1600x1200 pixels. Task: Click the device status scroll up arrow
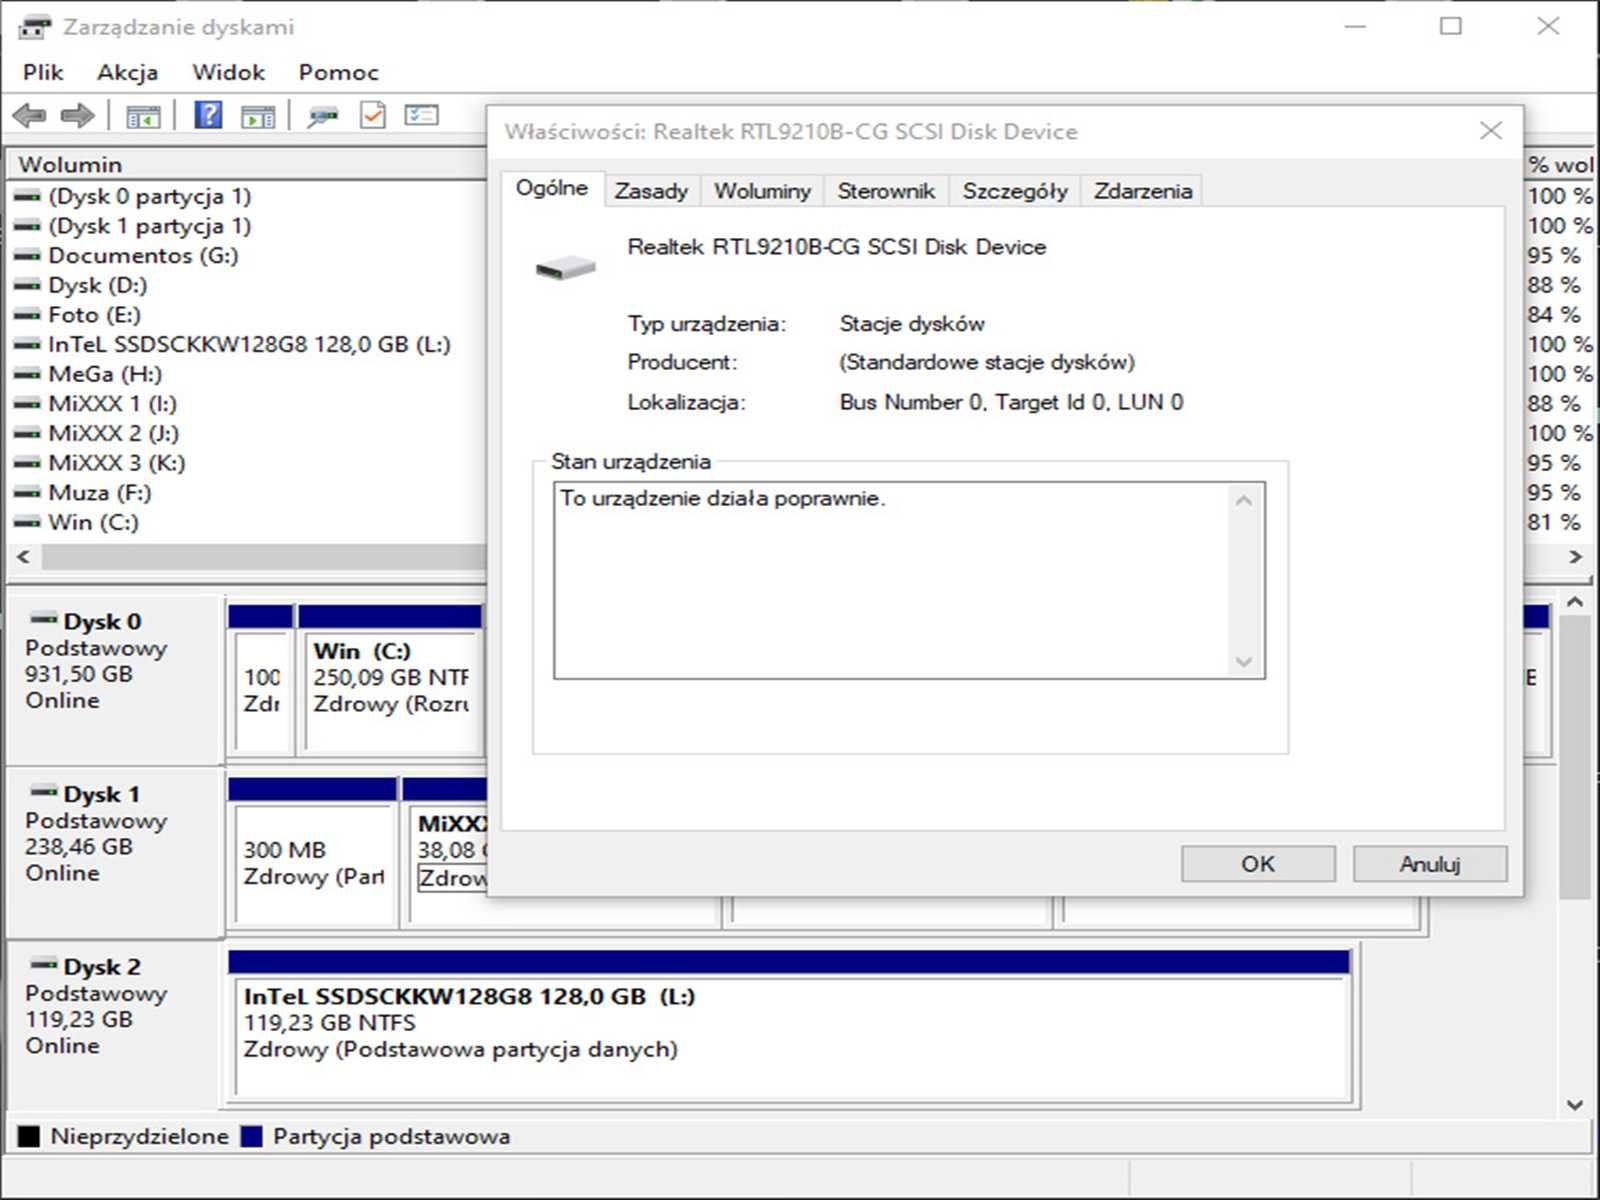pyautogui.click(x=1244, y=499)
